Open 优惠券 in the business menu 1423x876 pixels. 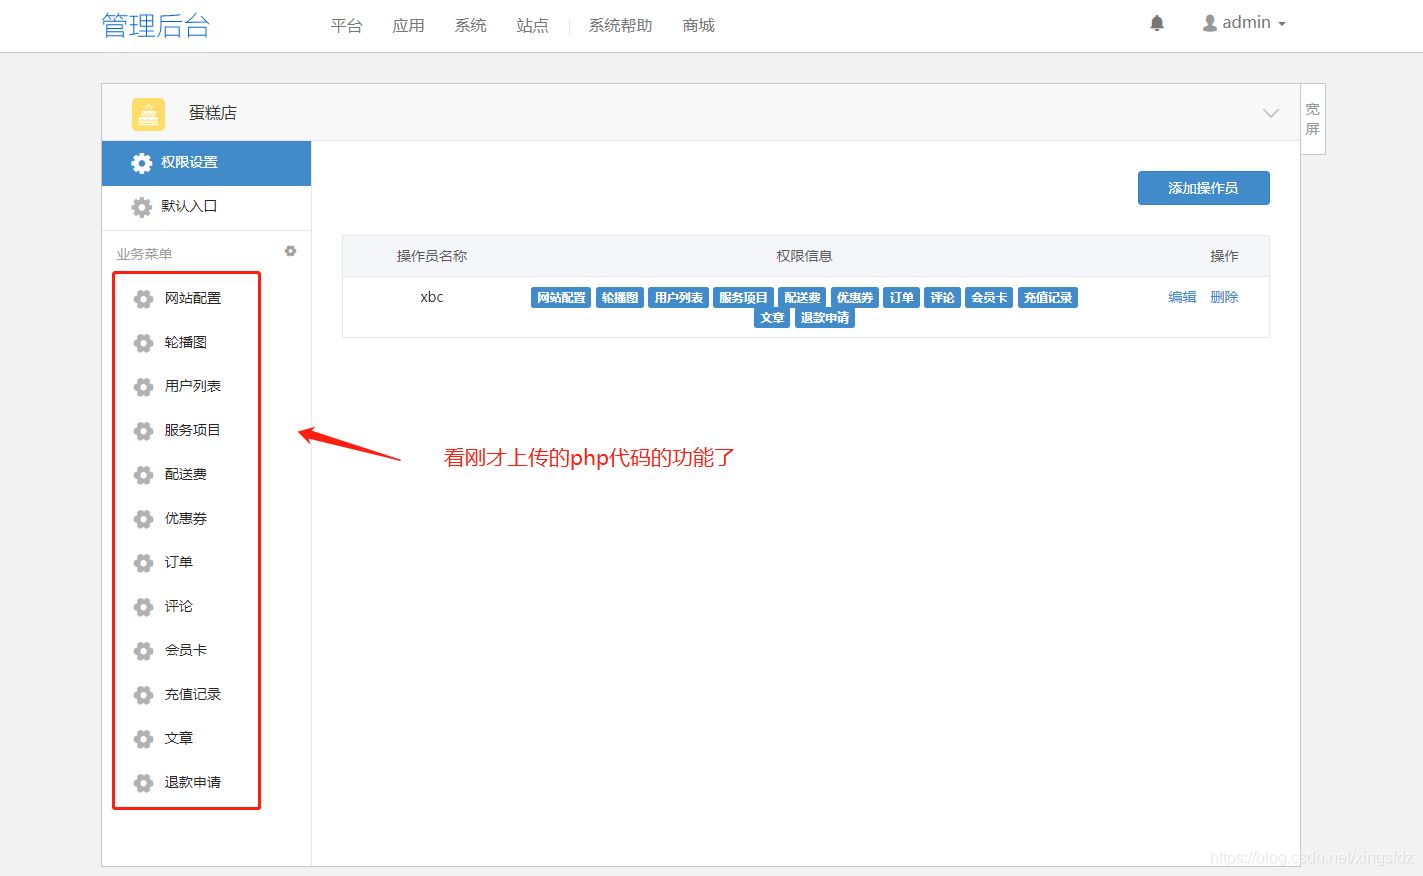pyautogui.click(x=186, y=519)
